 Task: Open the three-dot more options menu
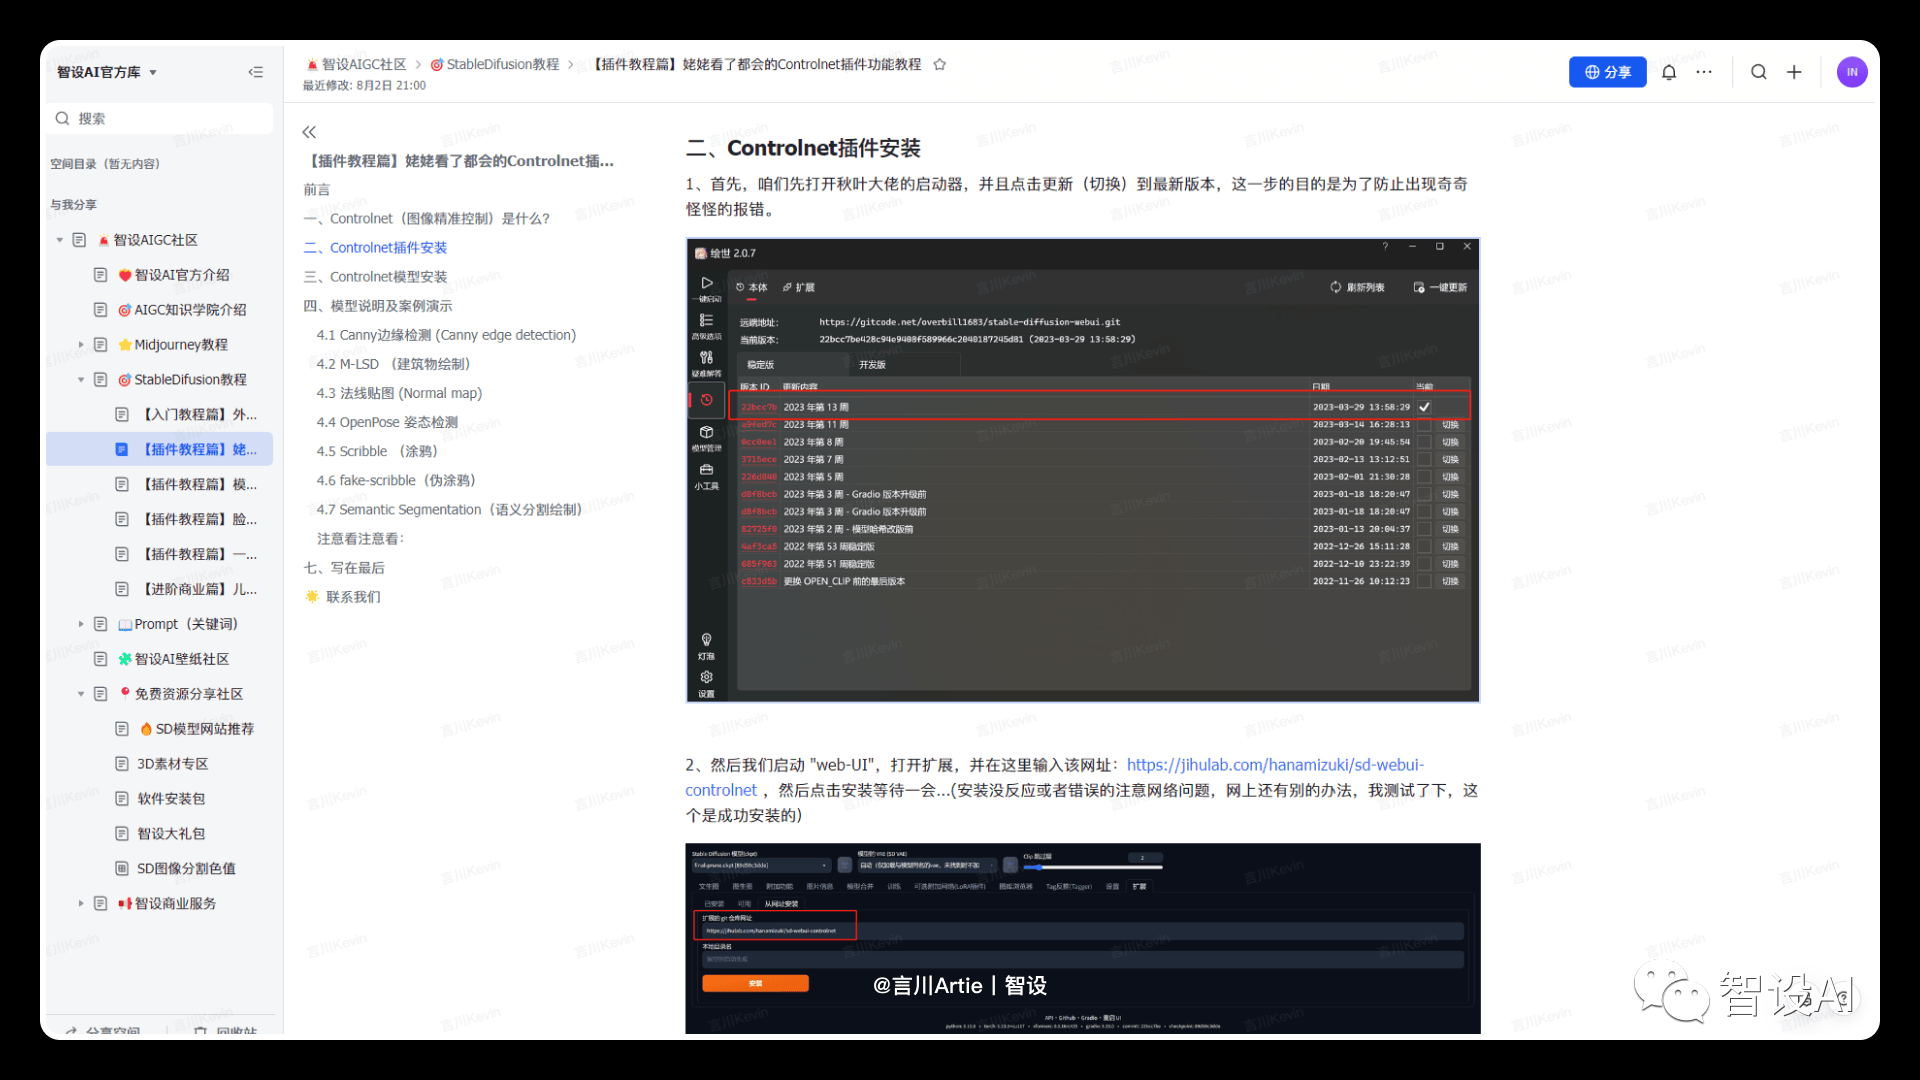pos(1704,72)
